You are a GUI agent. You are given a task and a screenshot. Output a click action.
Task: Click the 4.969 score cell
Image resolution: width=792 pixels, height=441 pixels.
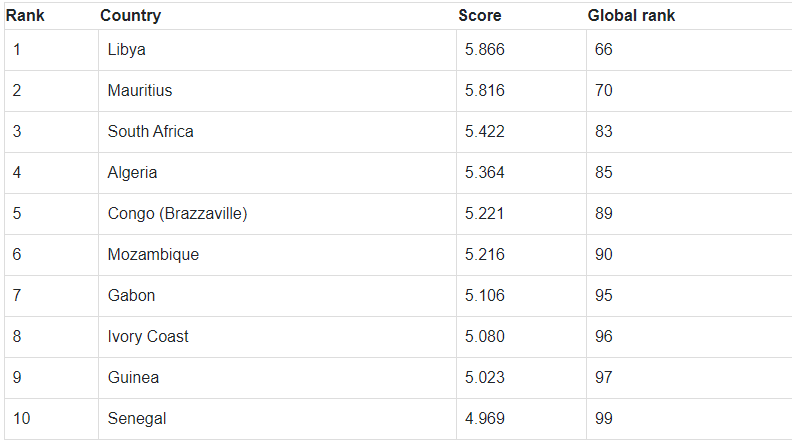coord(485,419)
